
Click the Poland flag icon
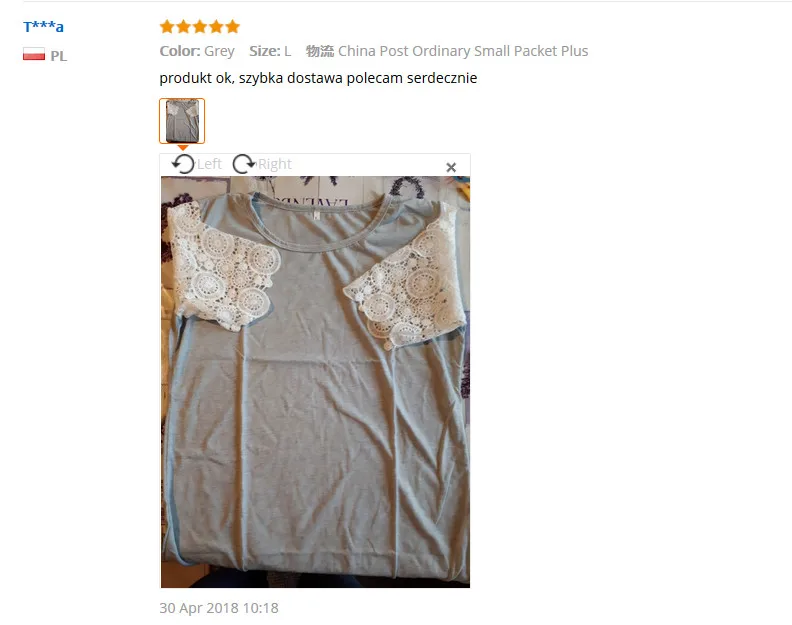pos(34,54)
